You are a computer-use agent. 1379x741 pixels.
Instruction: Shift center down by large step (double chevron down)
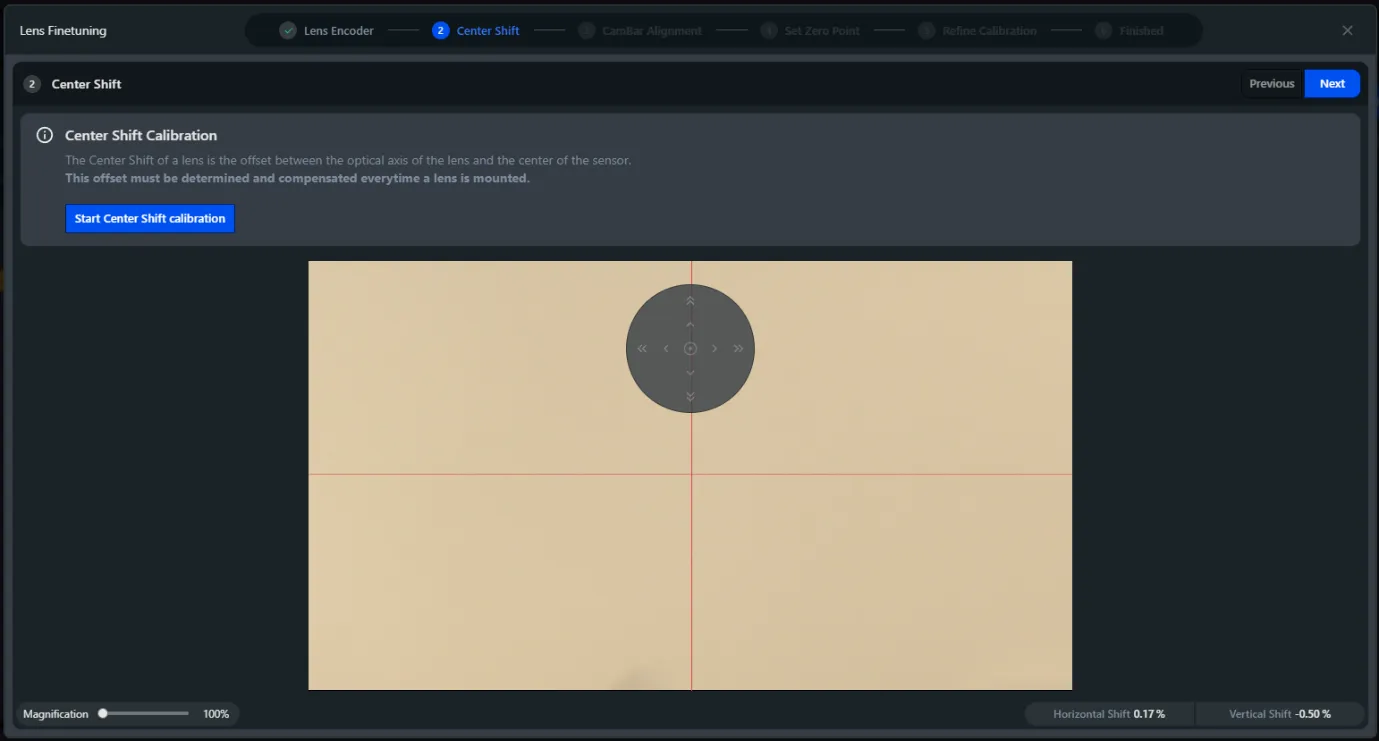pyautogui.click(x=690, y=396)
